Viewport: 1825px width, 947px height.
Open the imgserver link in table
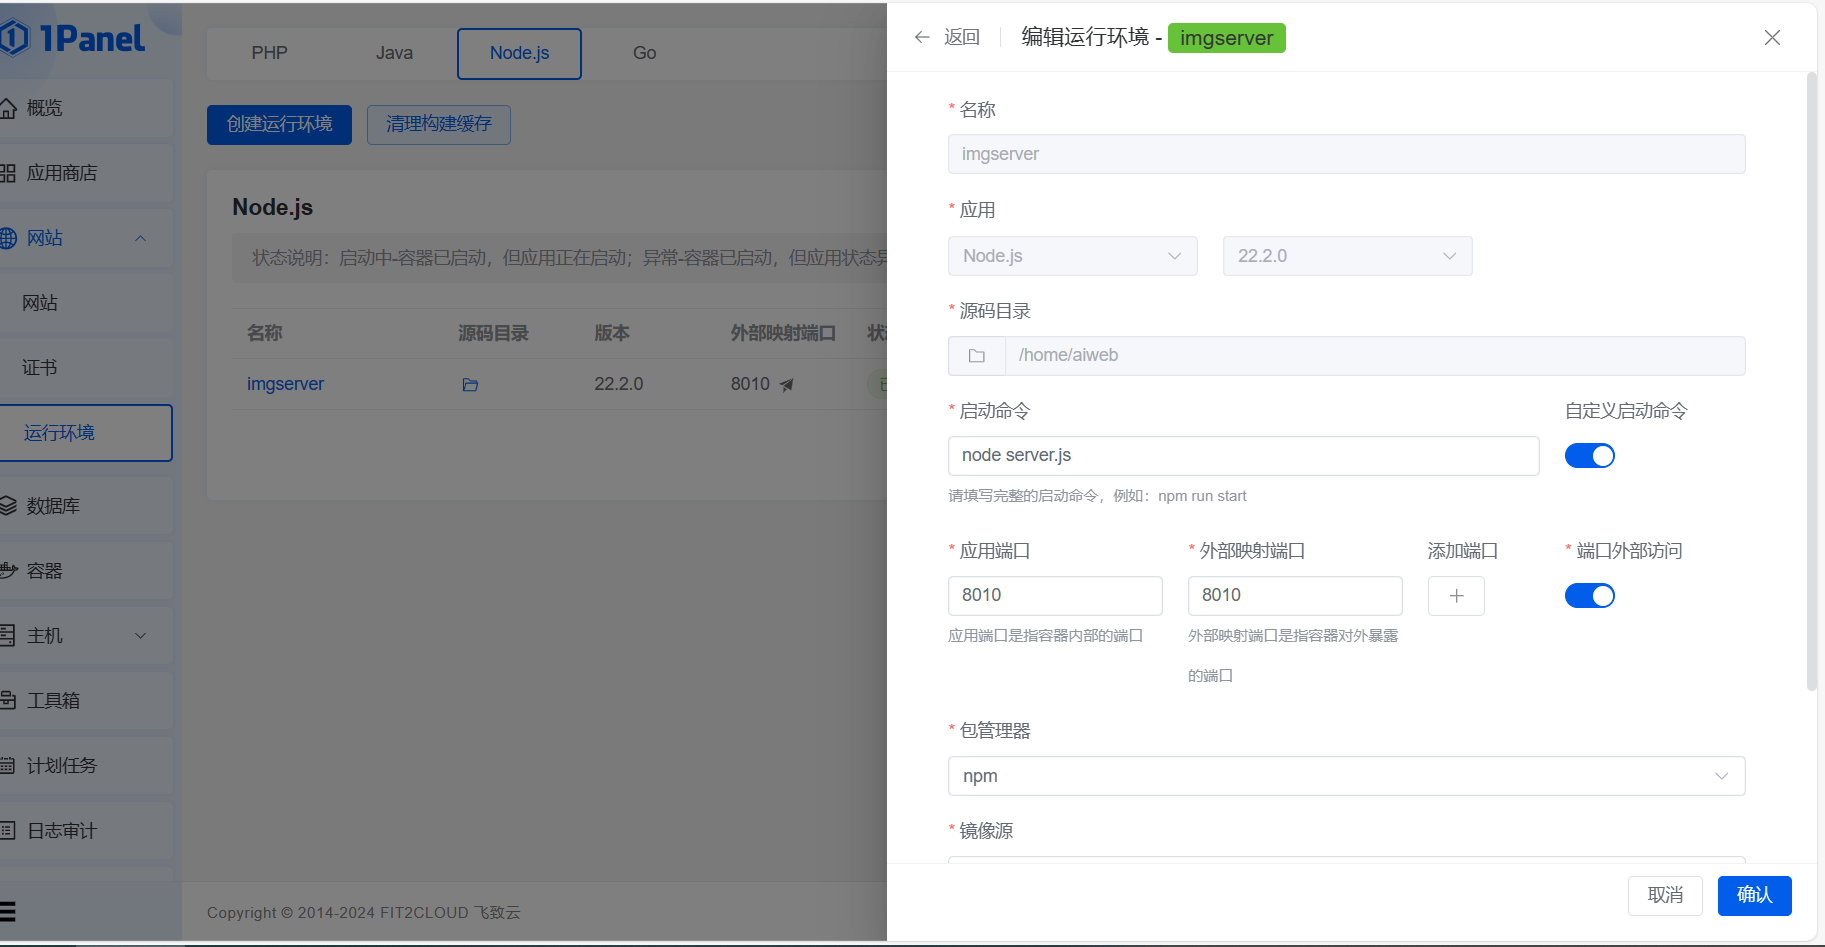[x=285, y=384]
